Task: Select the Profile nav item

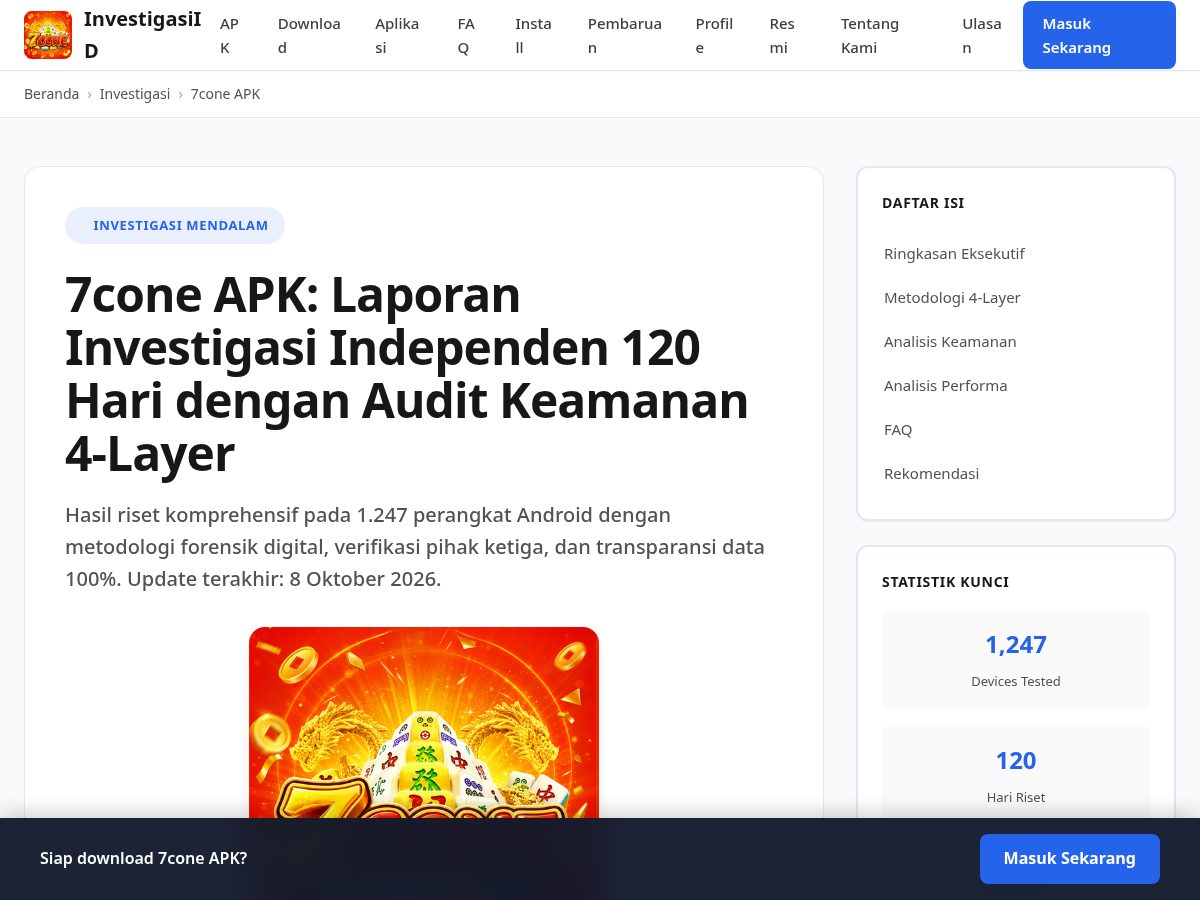Action: [x=714, y=35]
